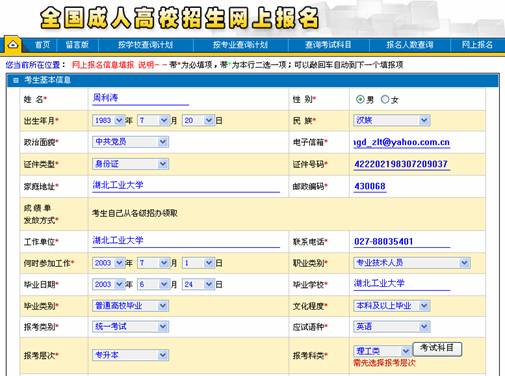This screenshot has width=505, height=376.
Task: Open 政治面貌 dropdown showing 中共党员
Action: coord(130,142)
